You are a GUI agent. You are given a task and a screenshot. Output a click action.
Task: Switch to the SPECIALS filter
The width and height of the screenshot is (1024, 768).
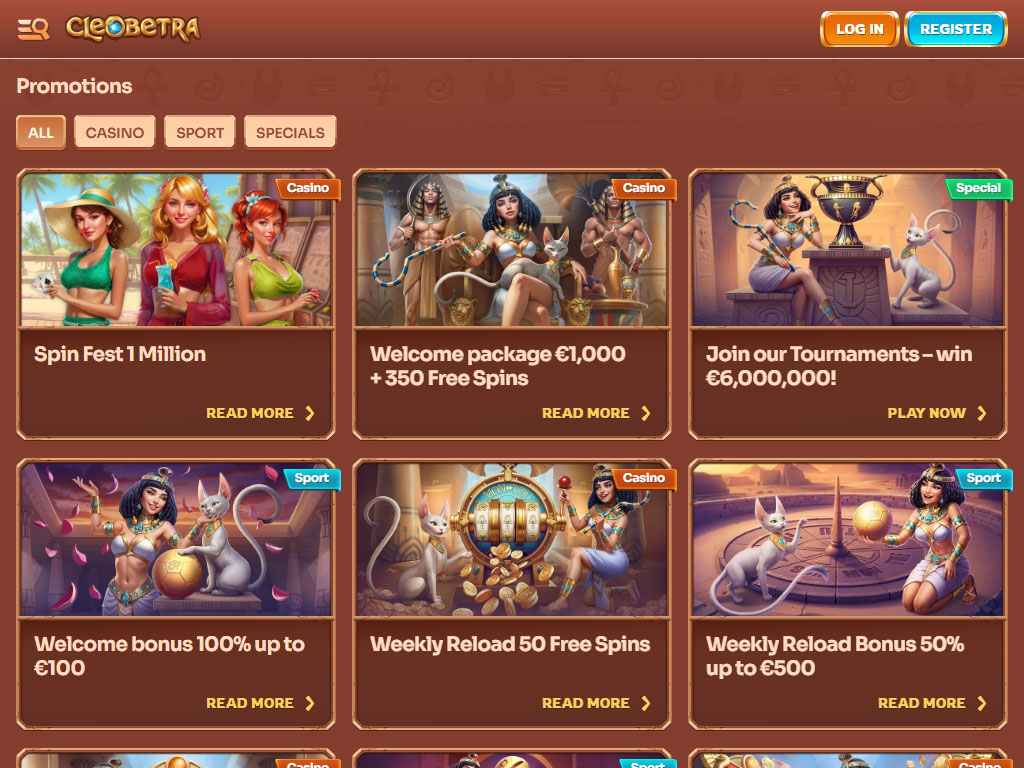(290, 133)
